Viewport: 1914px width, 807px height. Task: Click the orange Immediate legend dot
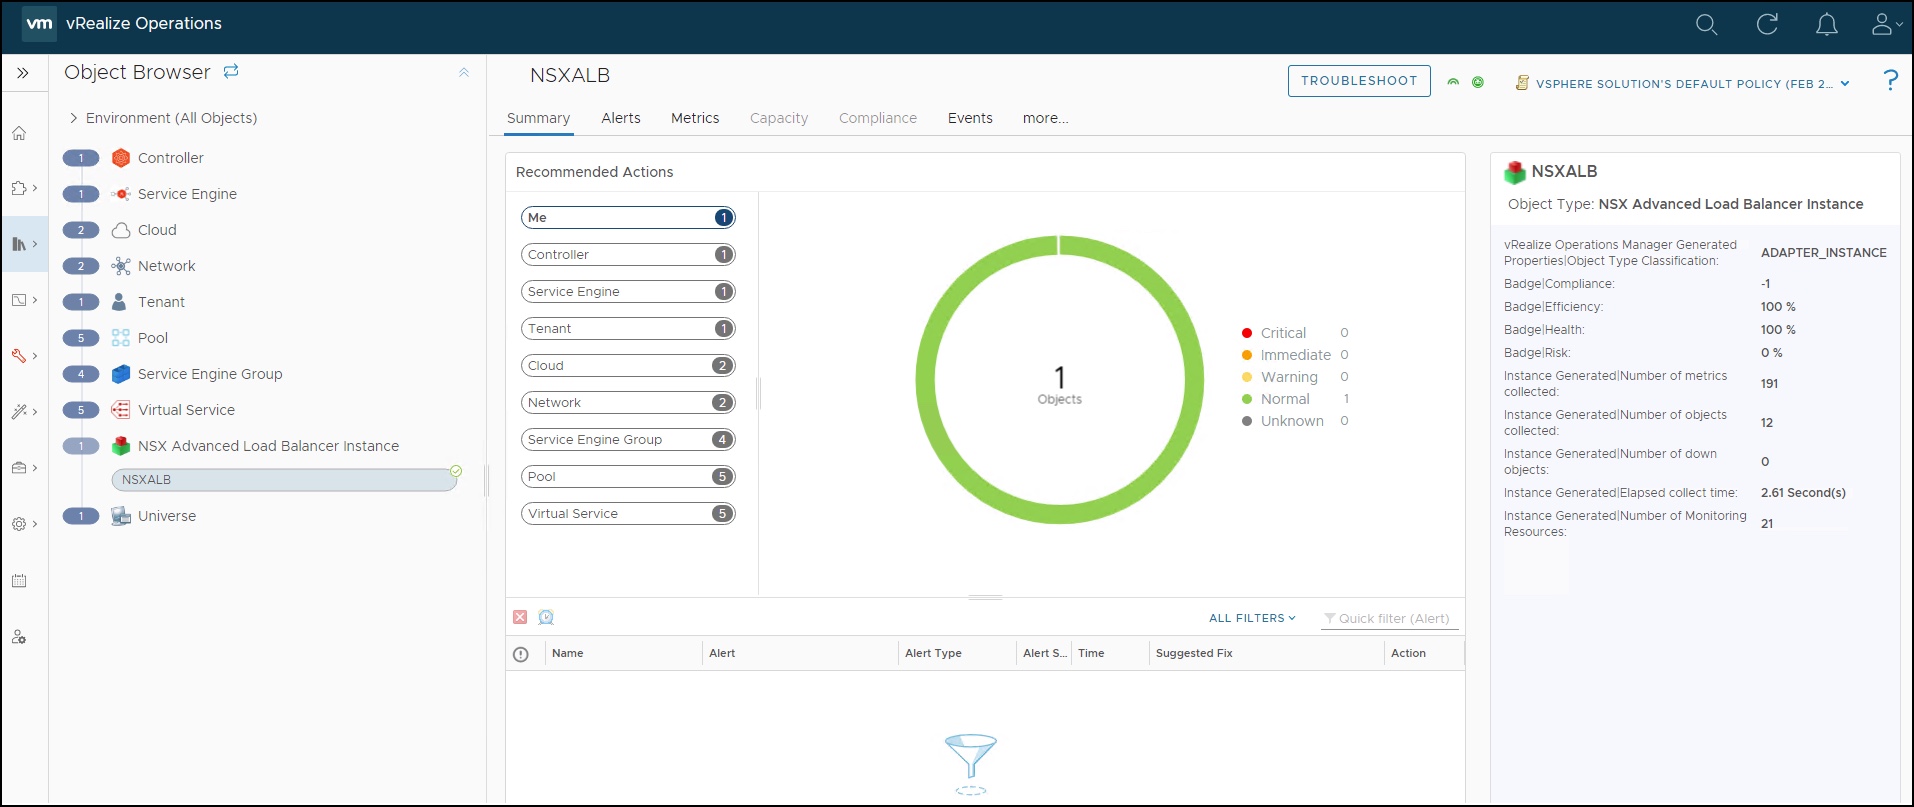(x=1247, y=355)
